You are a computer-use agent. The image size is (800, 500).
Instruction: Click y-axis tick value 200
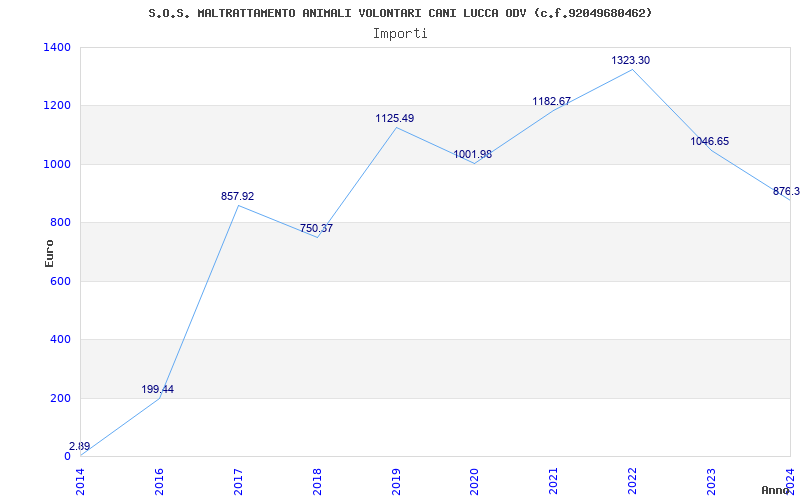(x=61, y=398)
